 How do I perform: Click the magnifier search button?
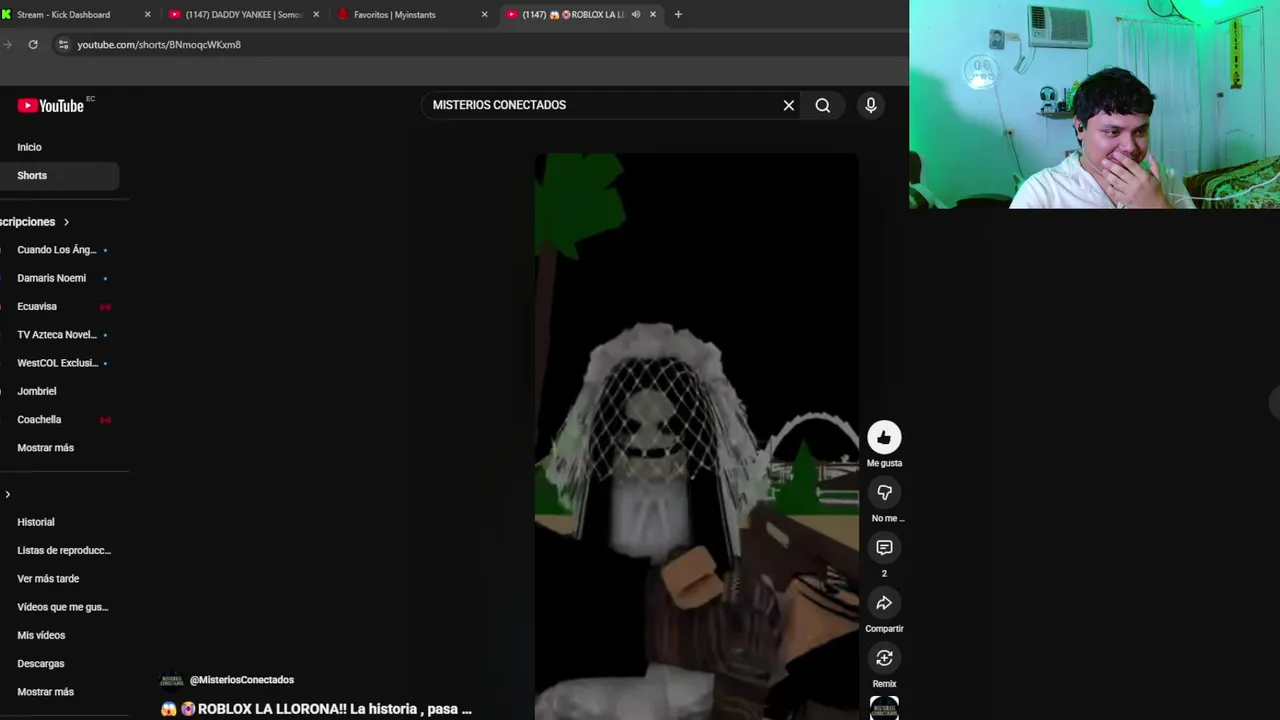pyautogui.click(x=822, y=105)
